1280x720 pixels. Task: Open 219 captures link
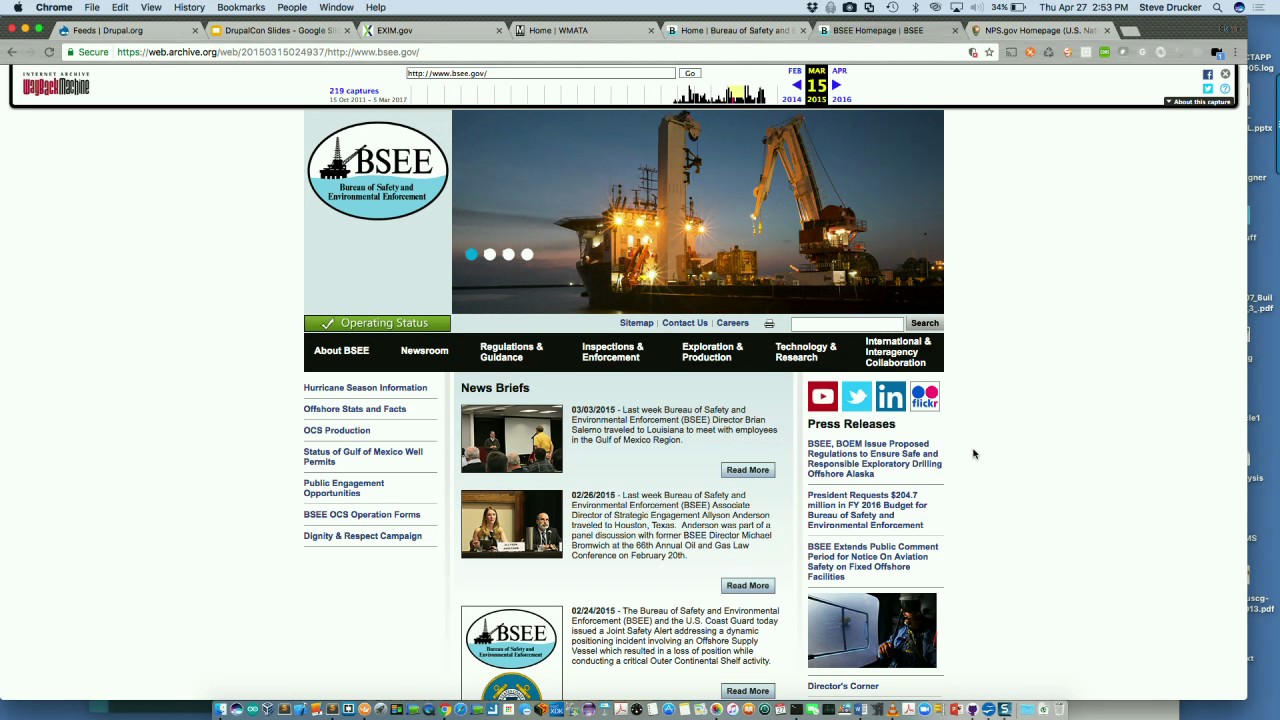pyautogui.click(x=354, y=91)
